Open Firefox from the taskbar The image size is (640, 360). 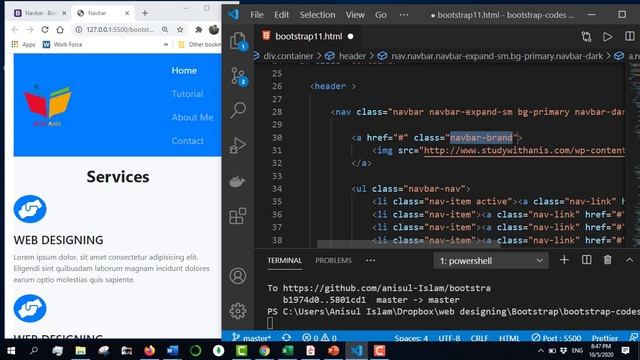tap(149, 351)
